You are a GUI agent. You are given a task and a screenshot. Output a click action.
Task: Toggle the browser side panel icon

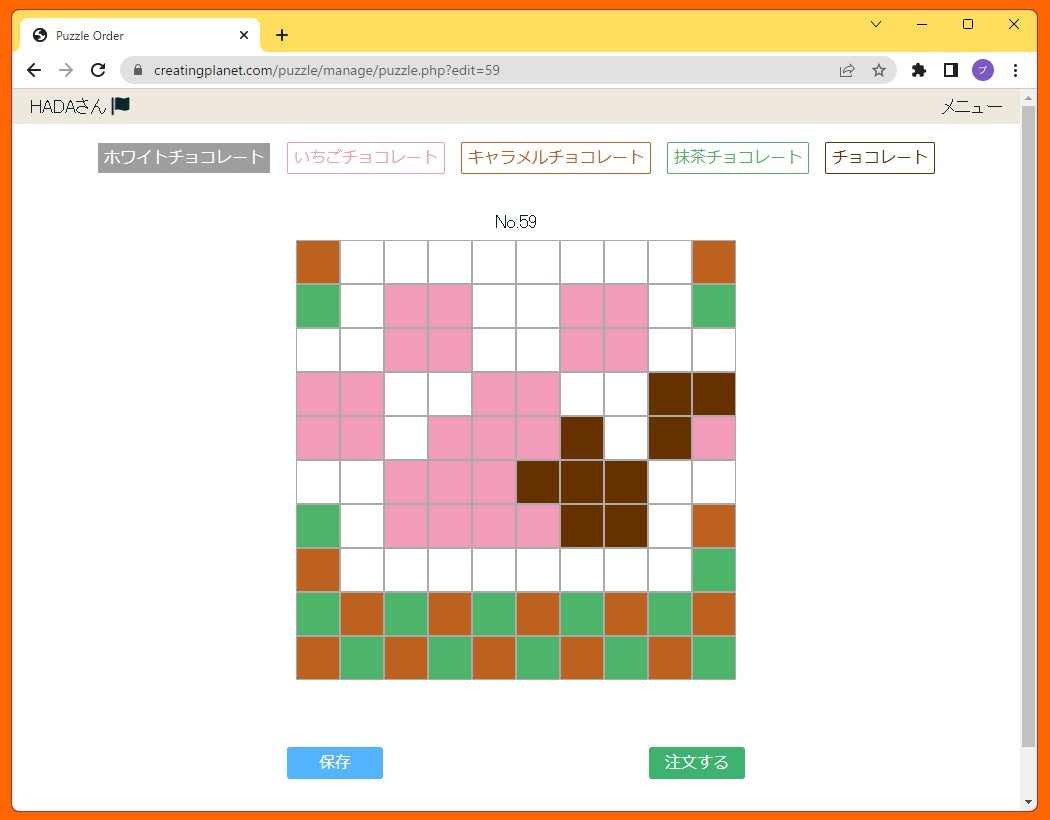(951, 70)
